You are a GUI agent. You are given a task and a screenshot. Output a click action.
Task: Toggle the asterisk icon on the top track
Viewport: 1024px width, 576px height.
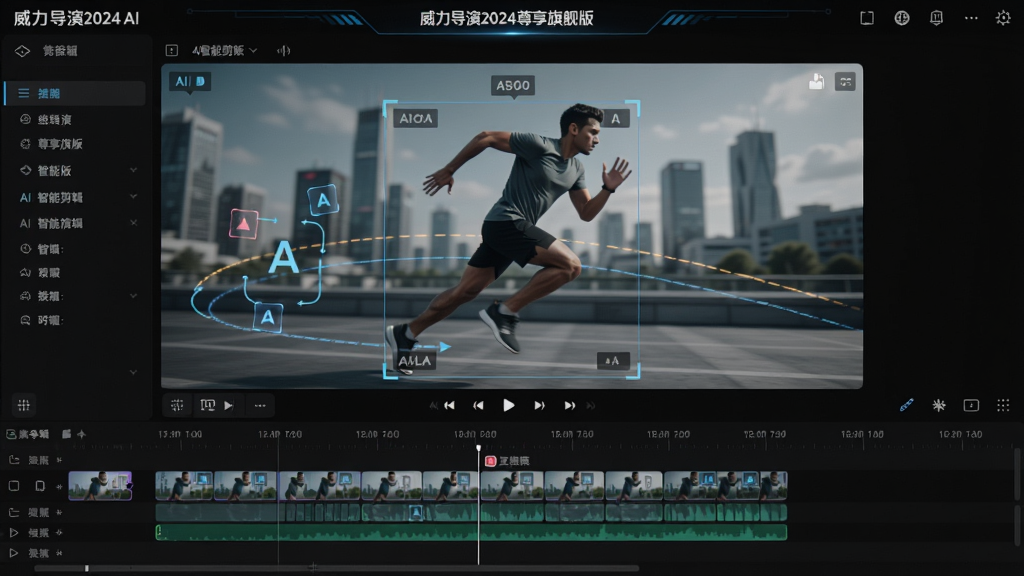(59, 460)
